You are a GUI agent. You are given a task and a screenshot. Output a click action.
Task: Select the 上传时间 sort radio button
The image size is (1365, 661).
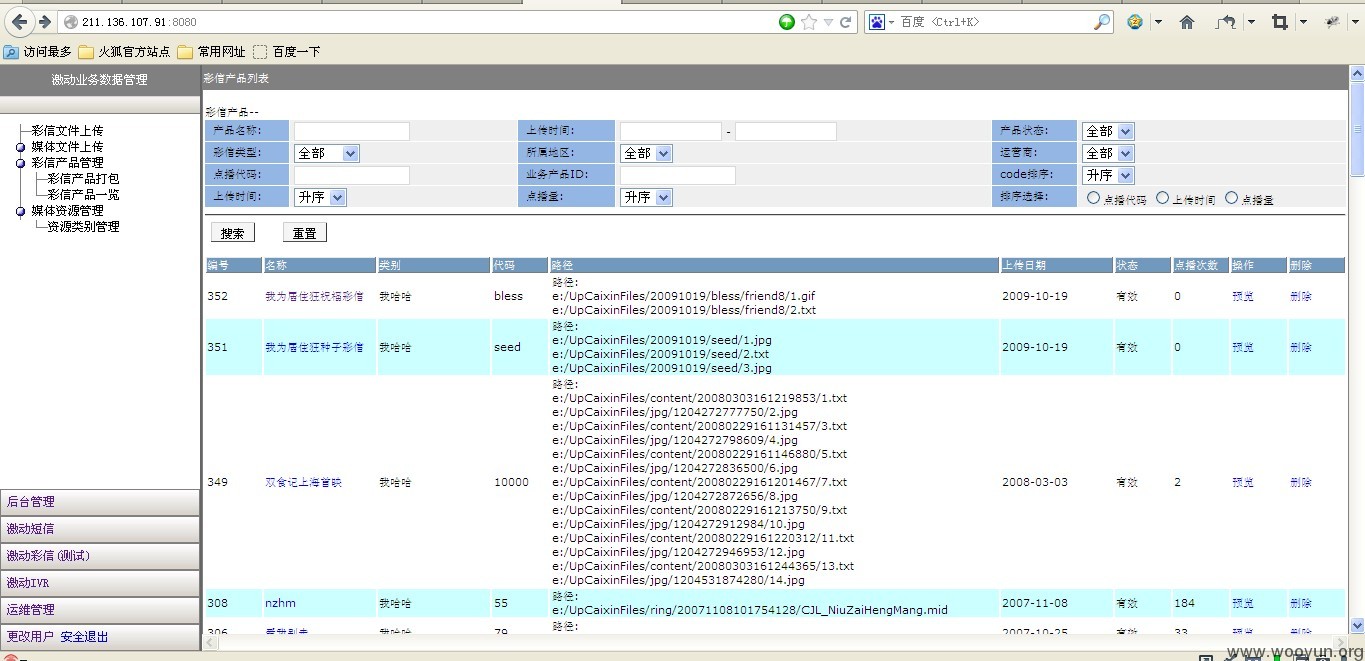click(x=1162, y=198)
